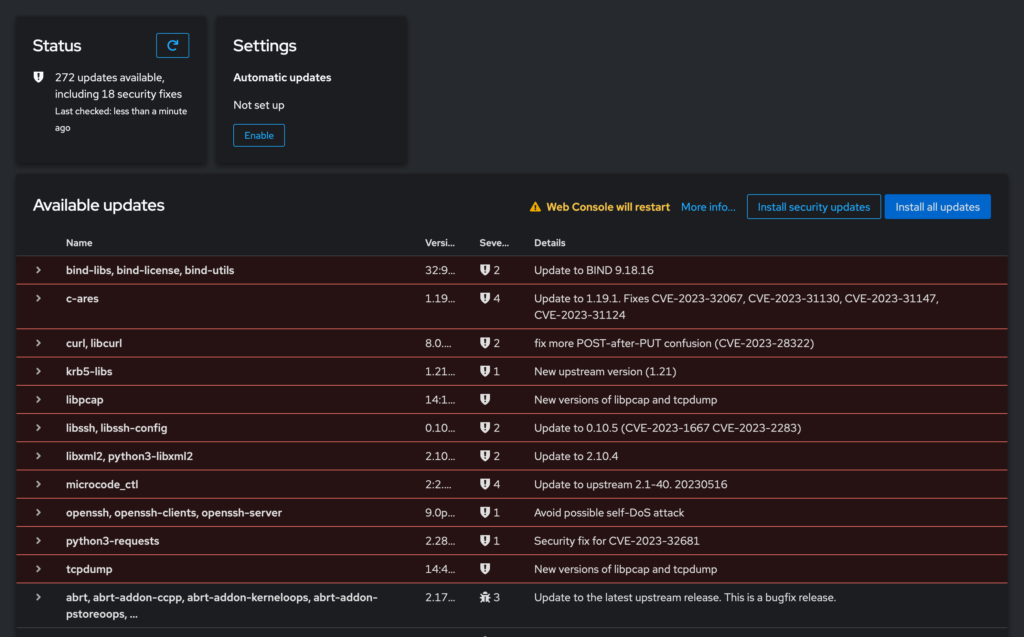Expand the python3-requests update row
1024x637 pixels.
pyautogui.click(x=38, y=541)
